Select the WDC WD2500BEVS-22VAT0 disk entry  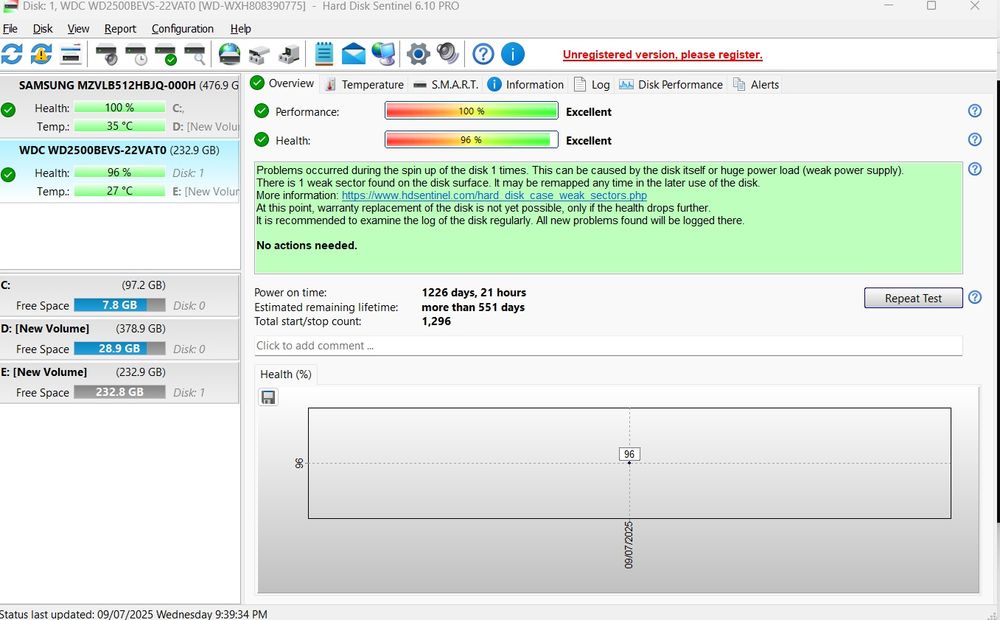120,171
